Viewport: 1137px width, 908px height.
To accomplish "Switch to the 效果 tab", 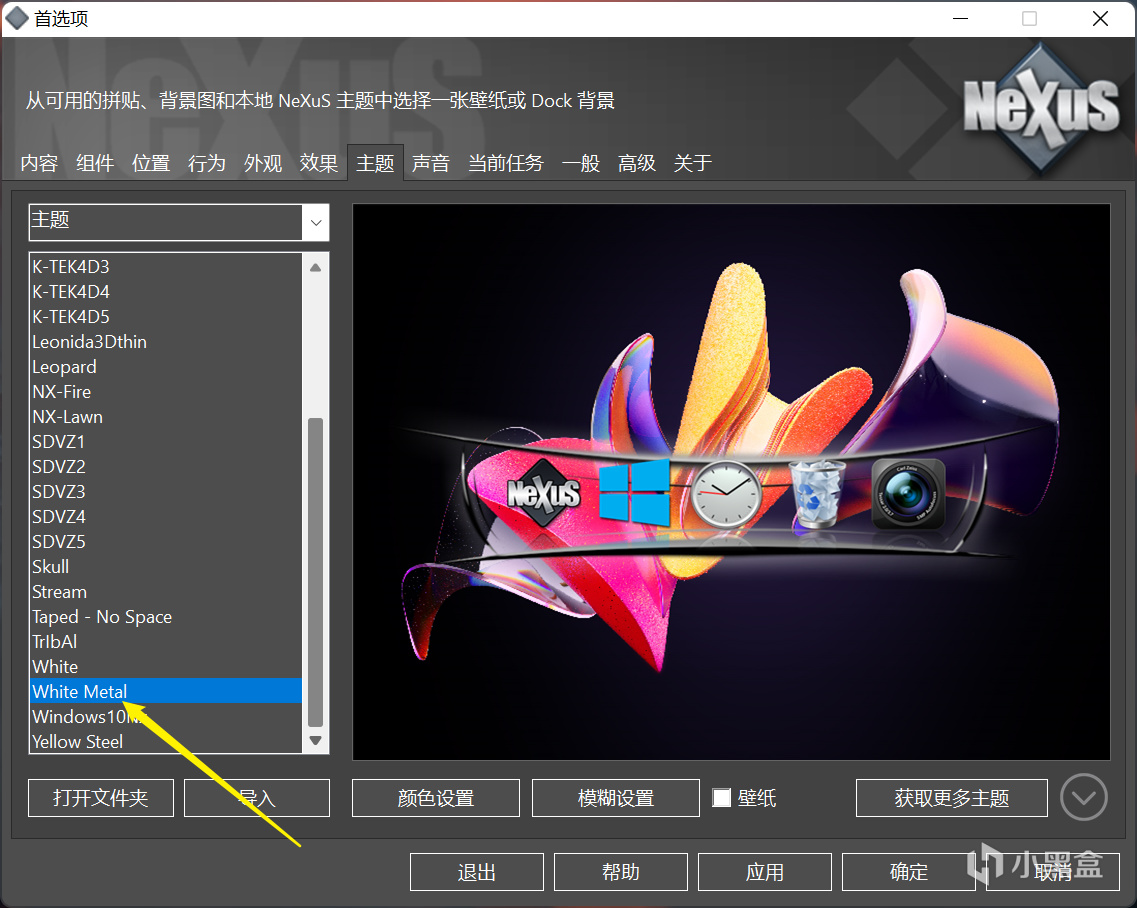I will (319, 163).
